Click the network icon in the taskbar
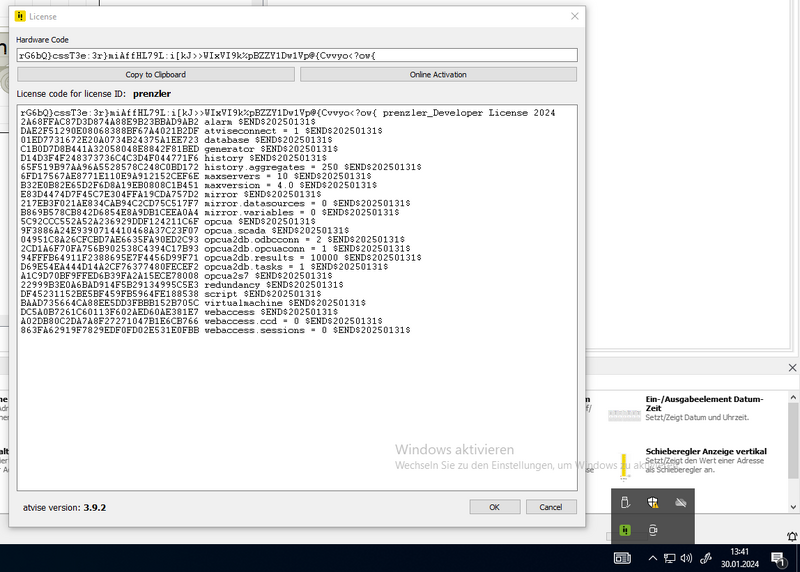Image resolution: width=800 pixels, height=572 pixels. [669, 558]
